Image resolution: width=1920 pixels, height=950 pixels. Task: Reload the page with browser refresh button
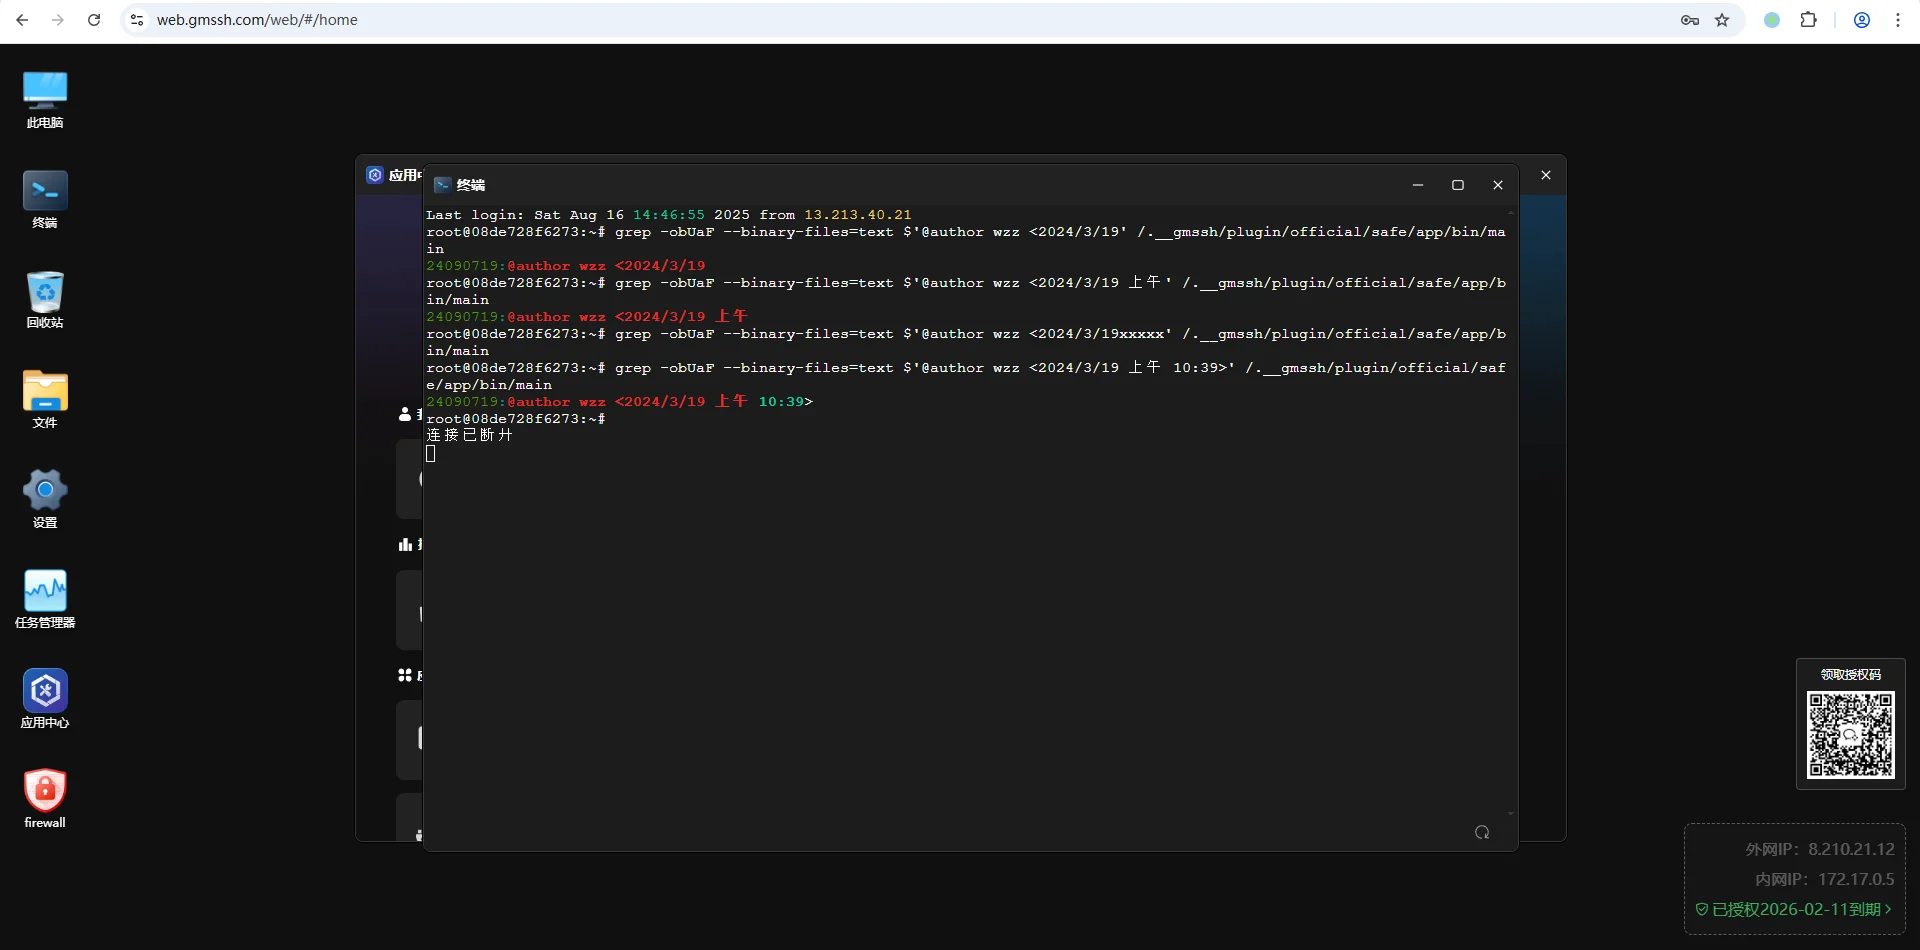tap(94, 20)
